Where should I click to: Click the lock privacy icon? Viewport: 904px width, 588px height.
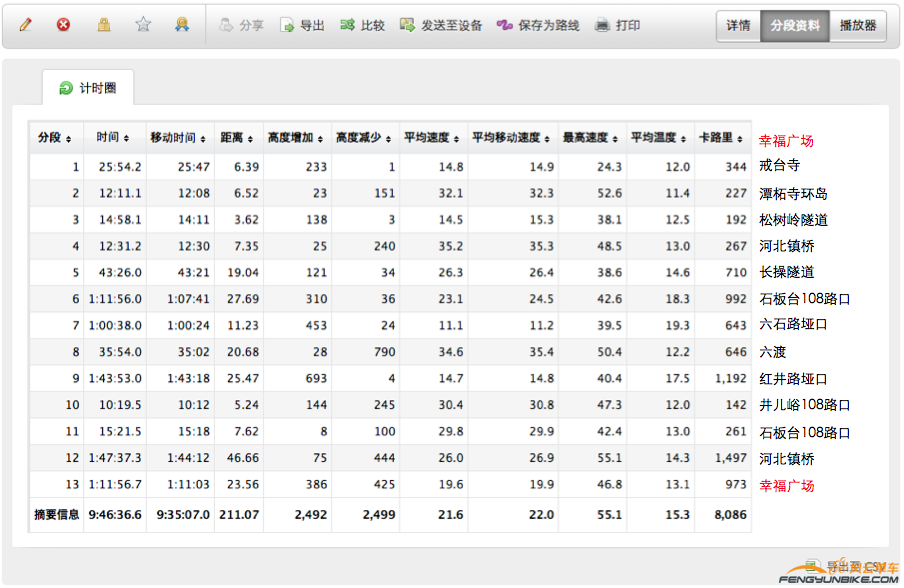click(x=103, y=25)
